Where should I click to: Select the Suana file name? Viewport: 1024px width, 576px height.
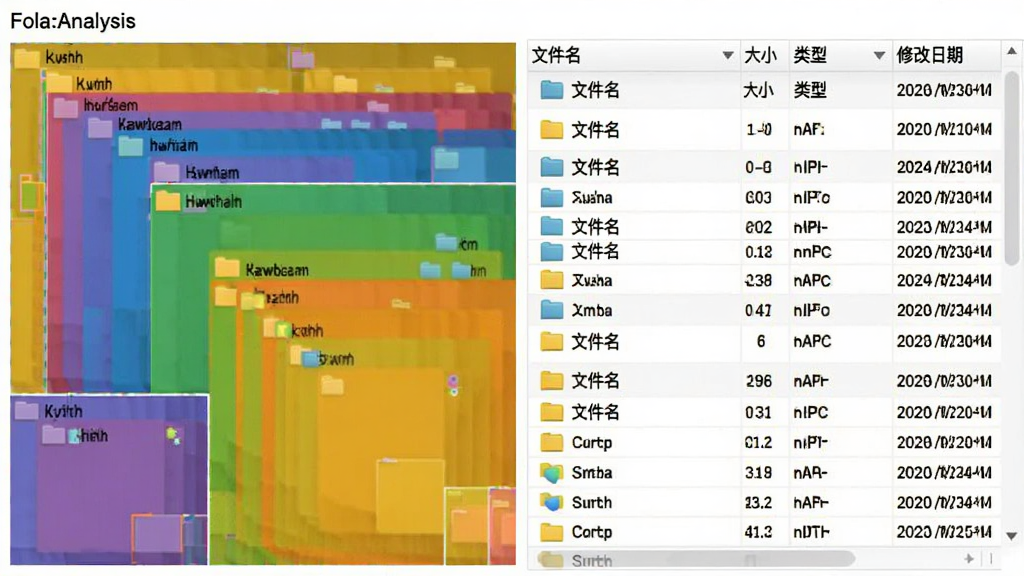pyautogui.click(x=592, y=198)
